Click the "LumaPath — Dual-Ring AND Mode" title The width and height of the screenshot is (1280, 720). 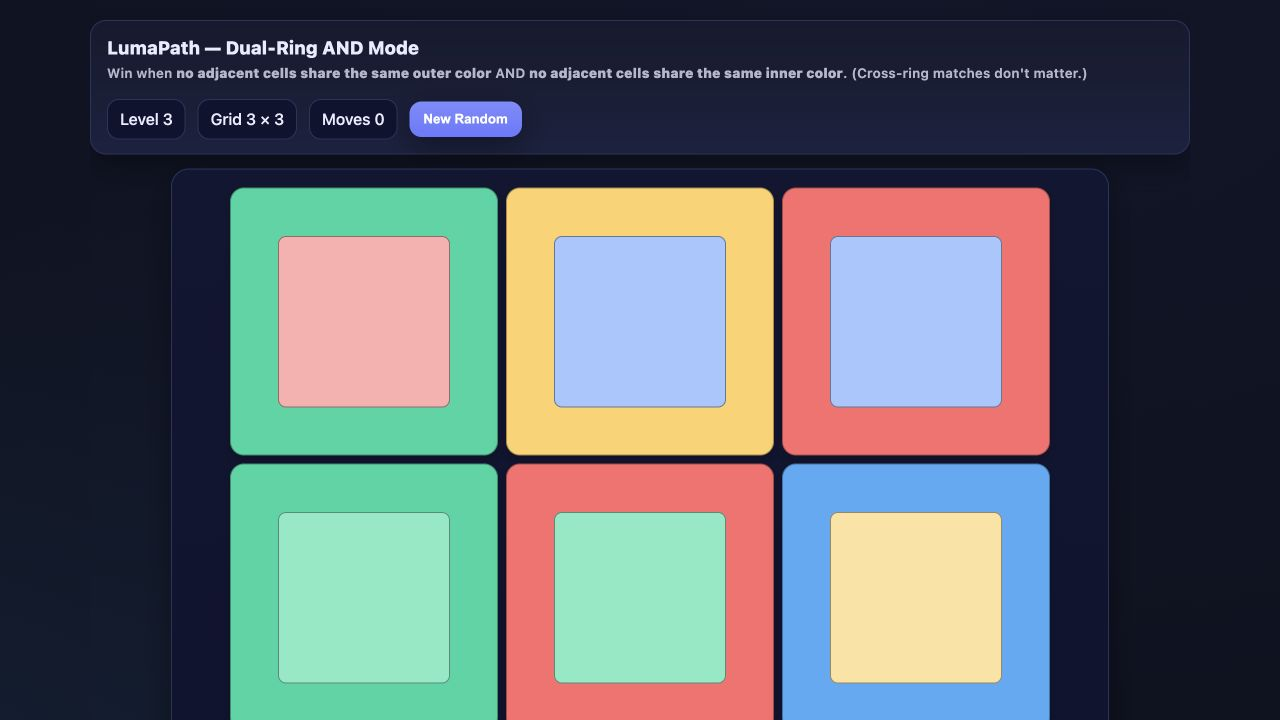tap(263, 48)
